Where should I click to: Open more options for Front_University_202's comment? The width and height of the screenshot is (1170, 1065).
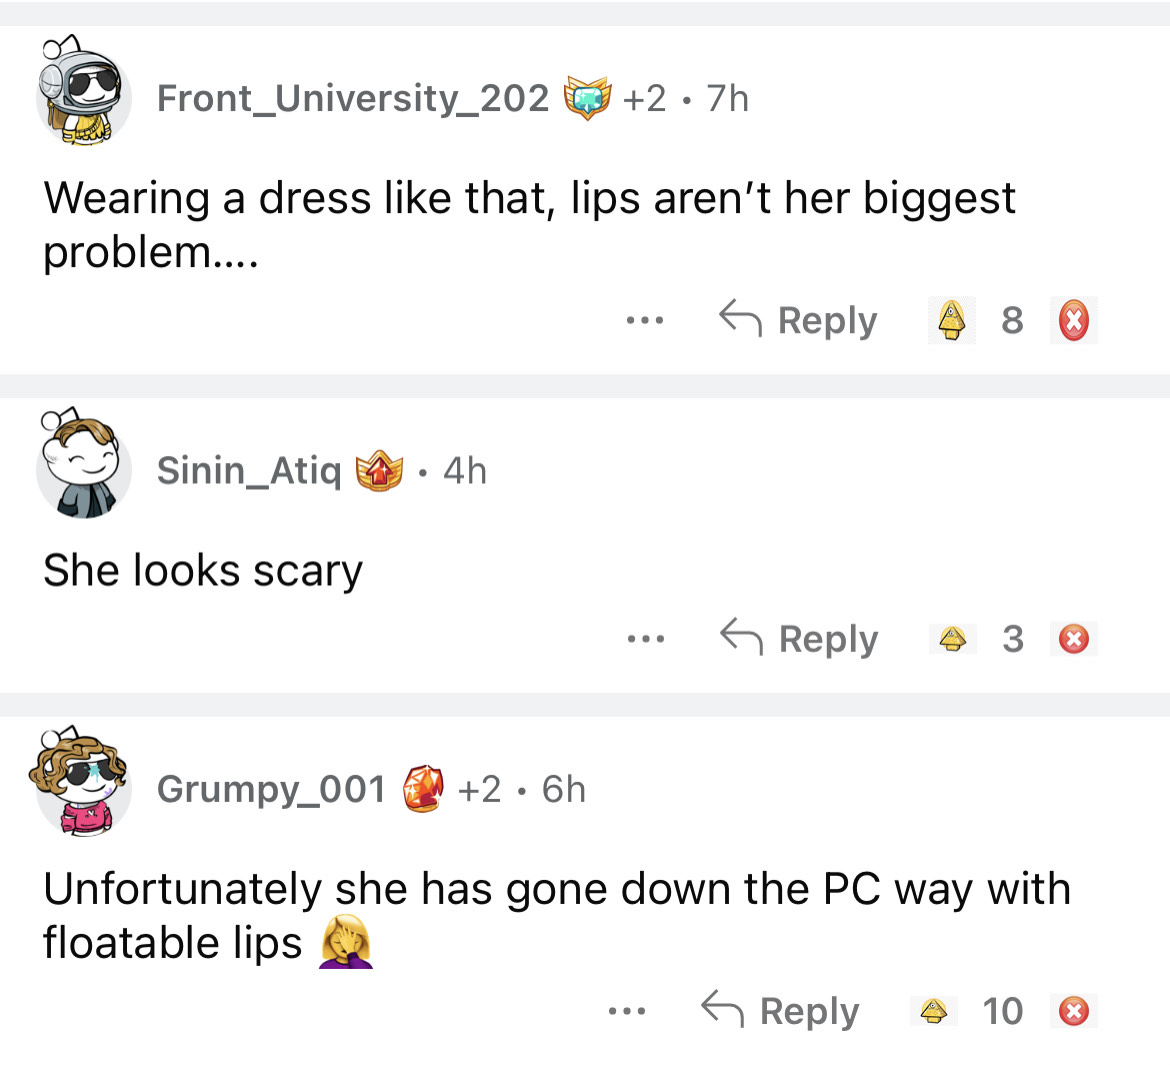(645, 321)
